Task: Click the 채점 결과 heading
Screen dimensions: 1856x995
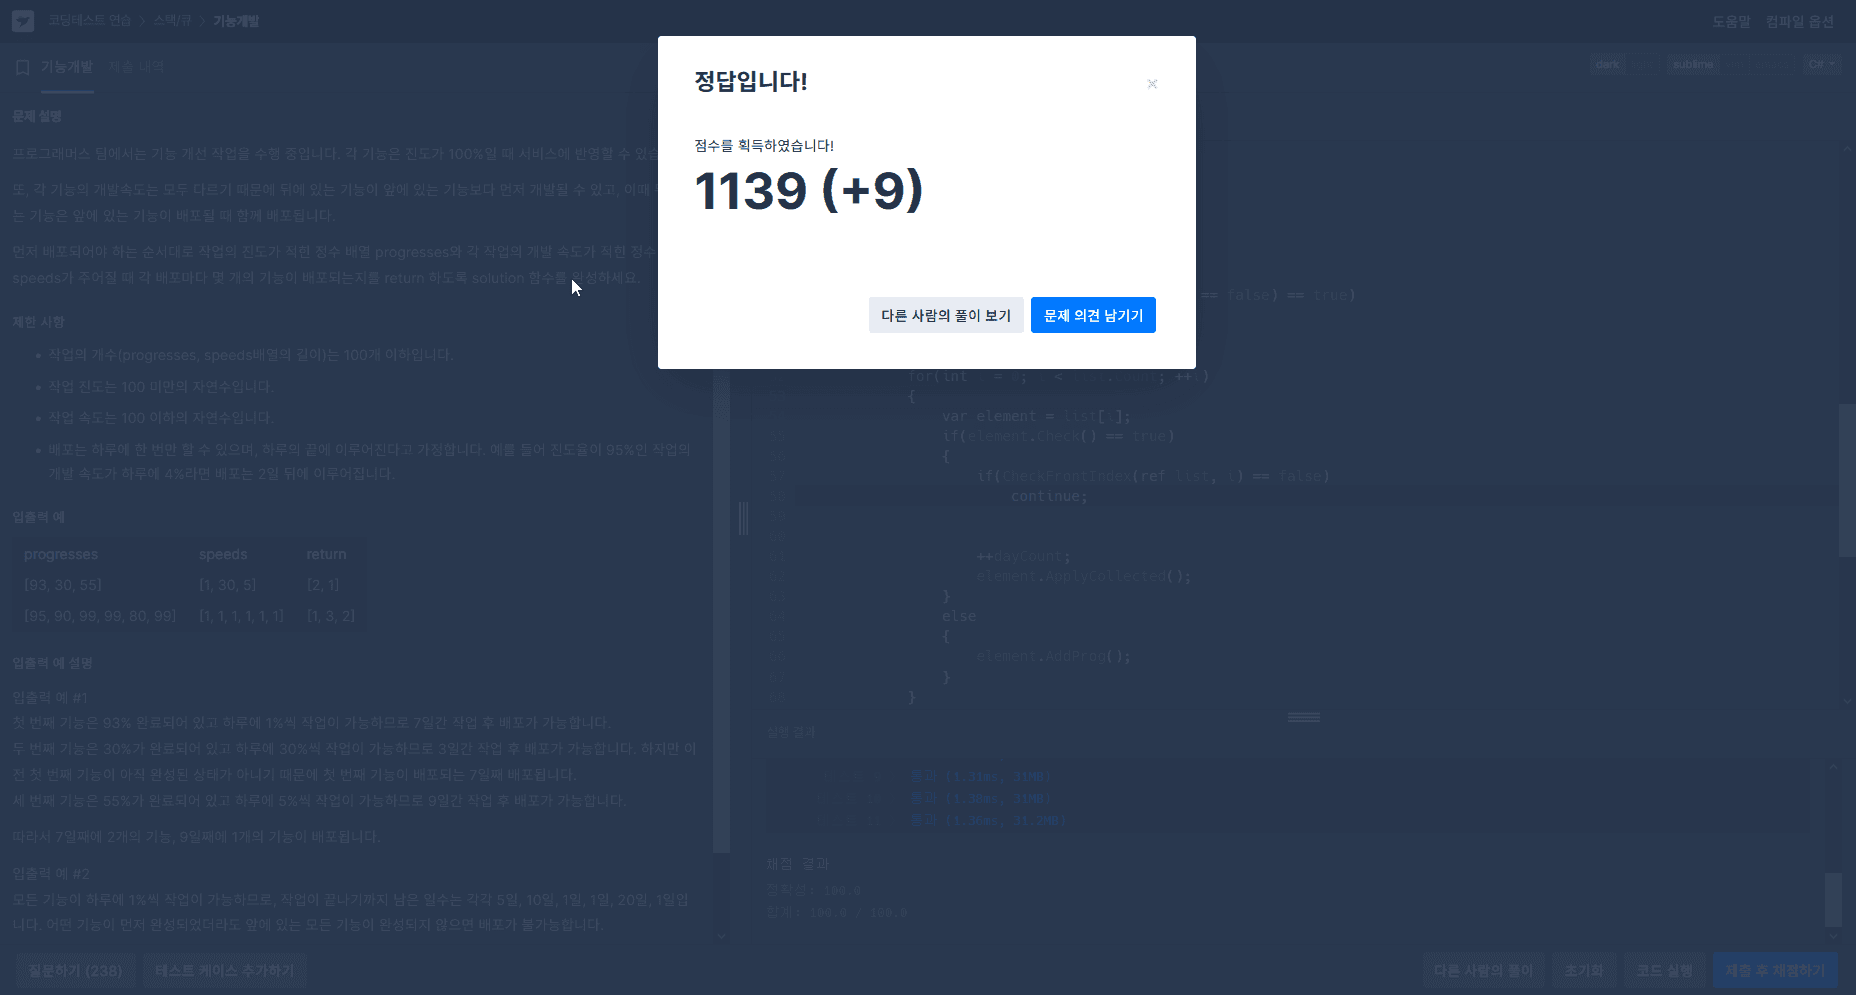Action: click(x=797, y=863)
